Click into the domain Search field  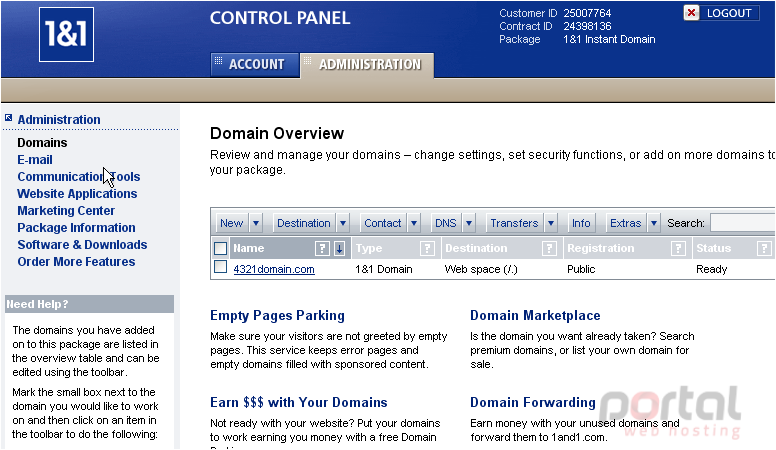pos(742,223)
